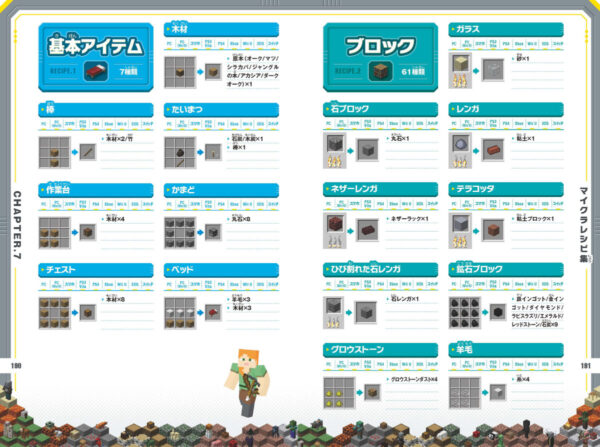Select the glowstone result icon under グロウストーン
This screenshot has height=447, width=600.
(372, 392)
